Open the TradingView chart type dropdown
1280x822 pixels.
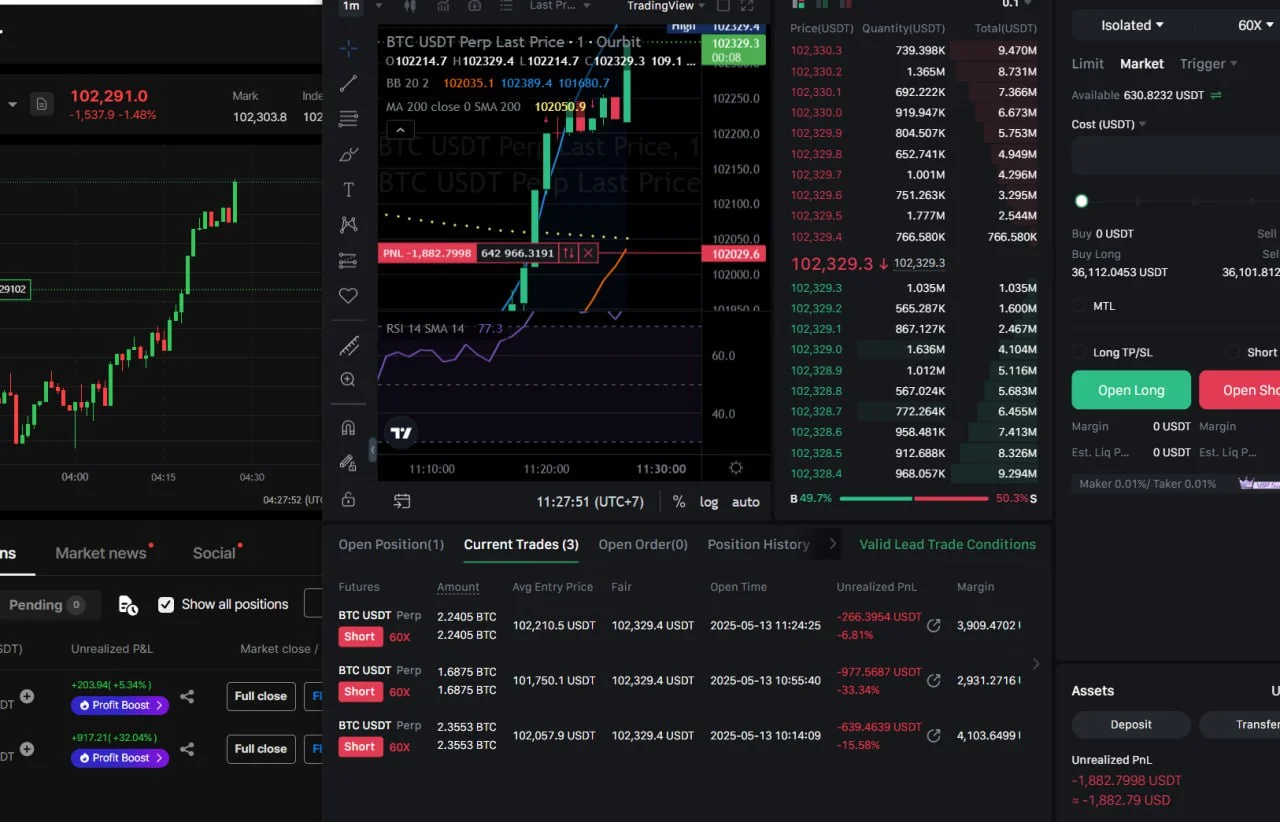tap(666, 6)
